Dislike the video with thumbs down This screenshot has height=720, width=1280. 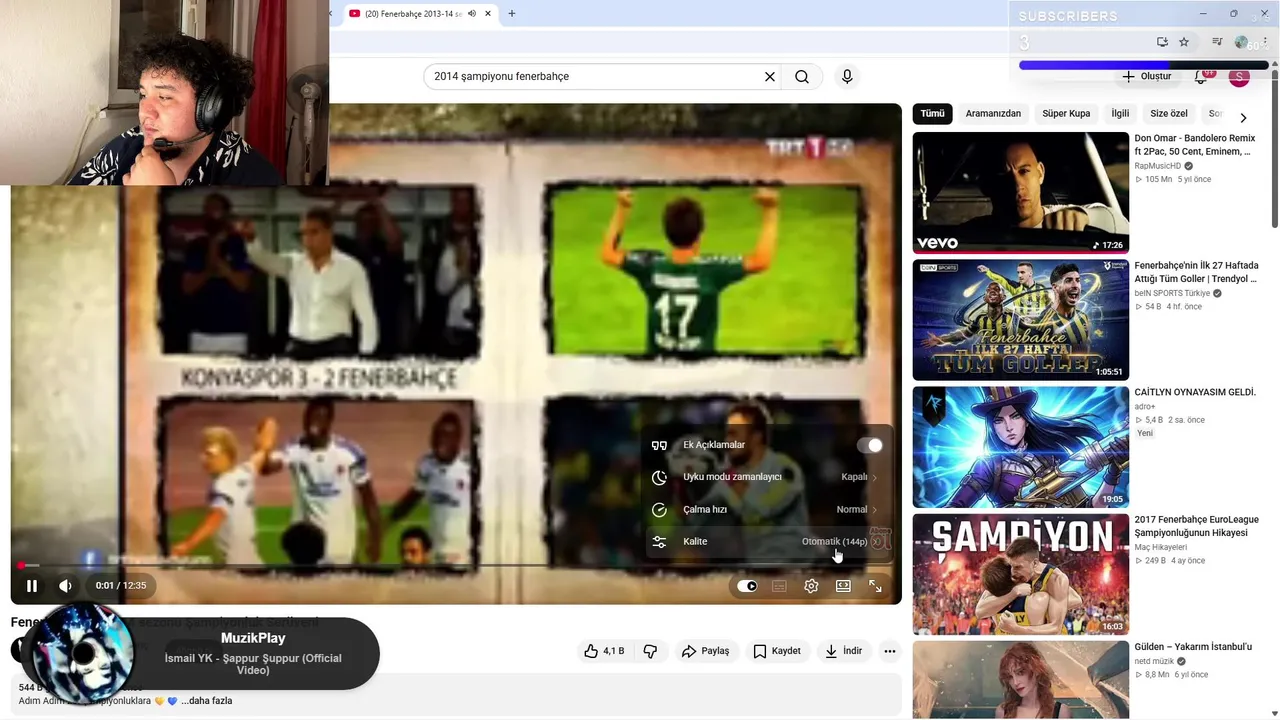(650, 651)
